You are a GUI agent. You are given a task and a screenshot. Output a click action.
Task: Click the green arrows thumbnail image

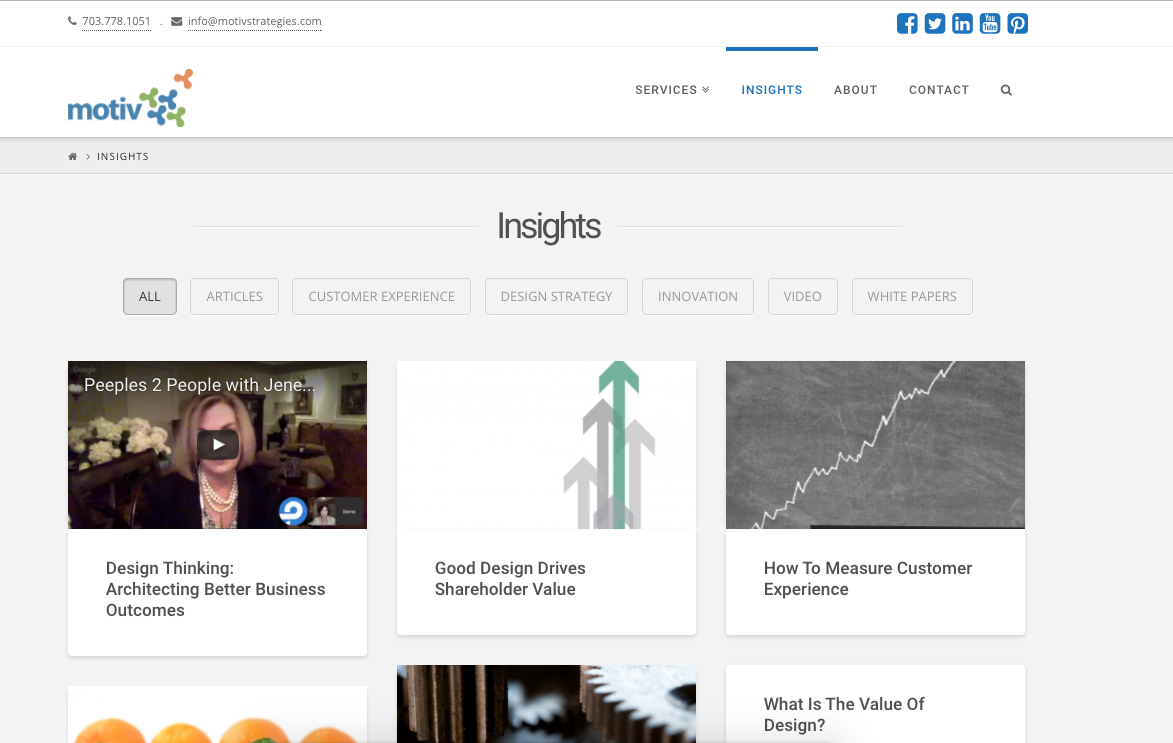pyautogui.click(x=546, y=445)
